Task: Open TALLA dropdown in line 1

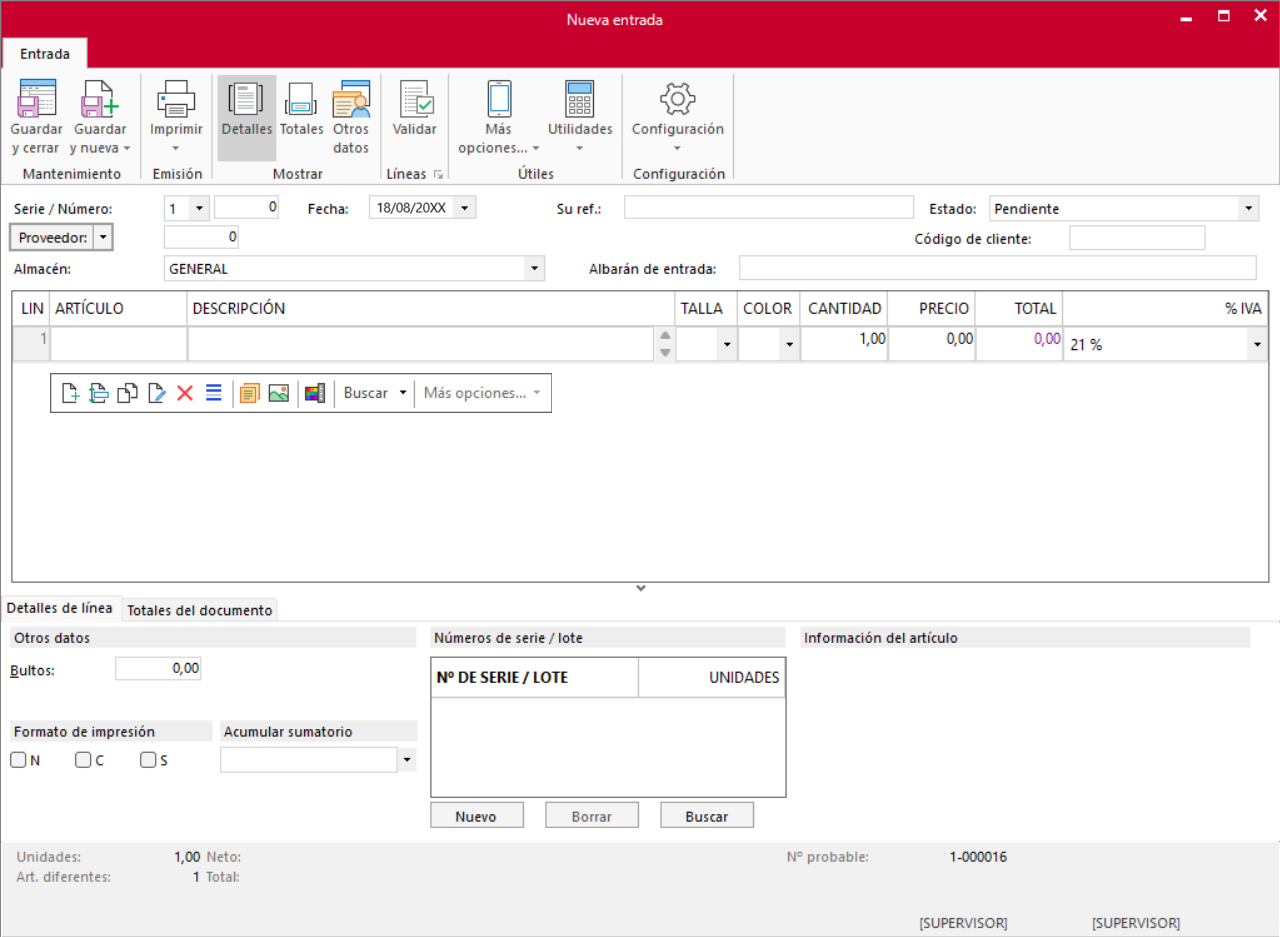Action: pos(727,345)
